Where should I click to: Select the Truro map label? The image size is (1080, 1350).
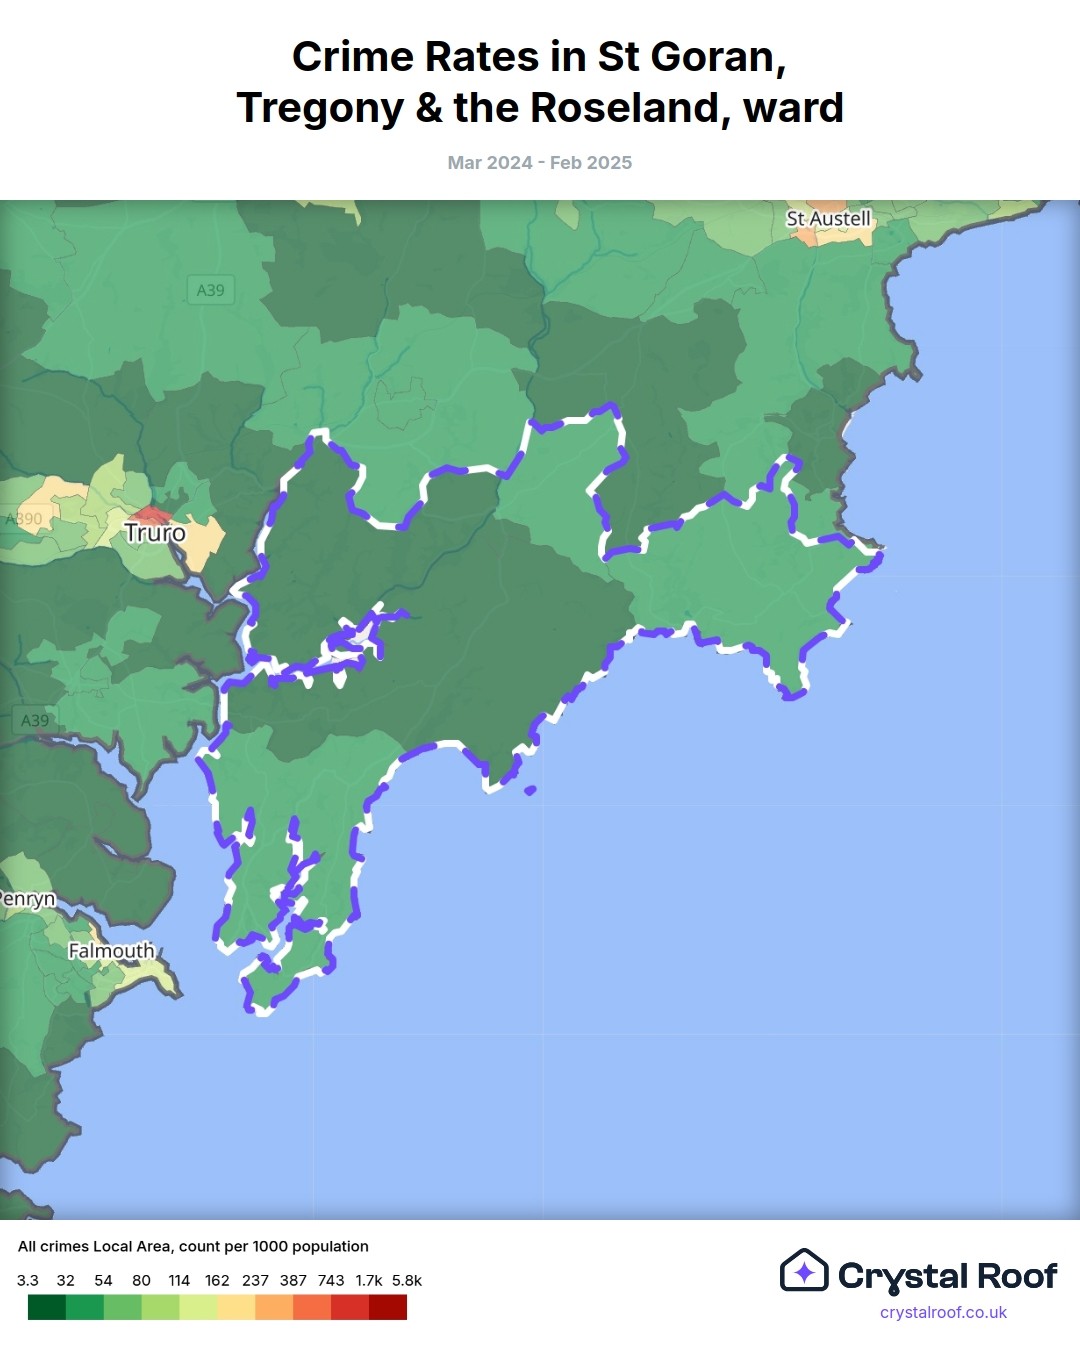tap(155, 533)
